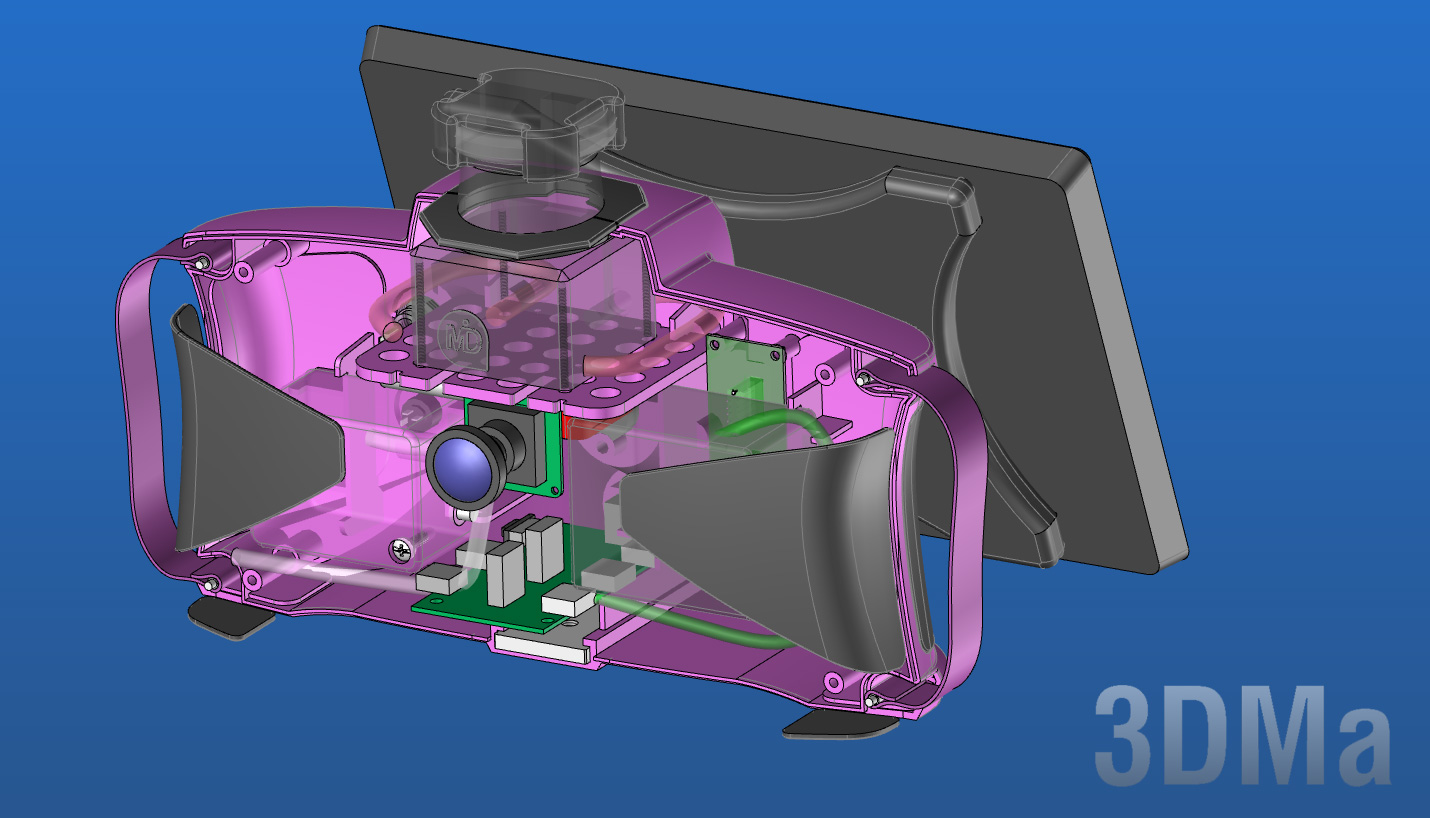The image size is (1430, 818).
Task: Click the left purple strap handle
Action: coord(140,400)
